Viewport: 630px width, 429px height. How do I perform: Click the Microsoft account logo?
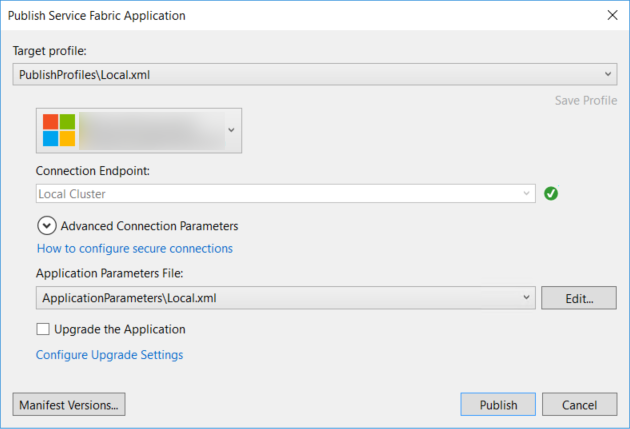click(x=58, y=130)
